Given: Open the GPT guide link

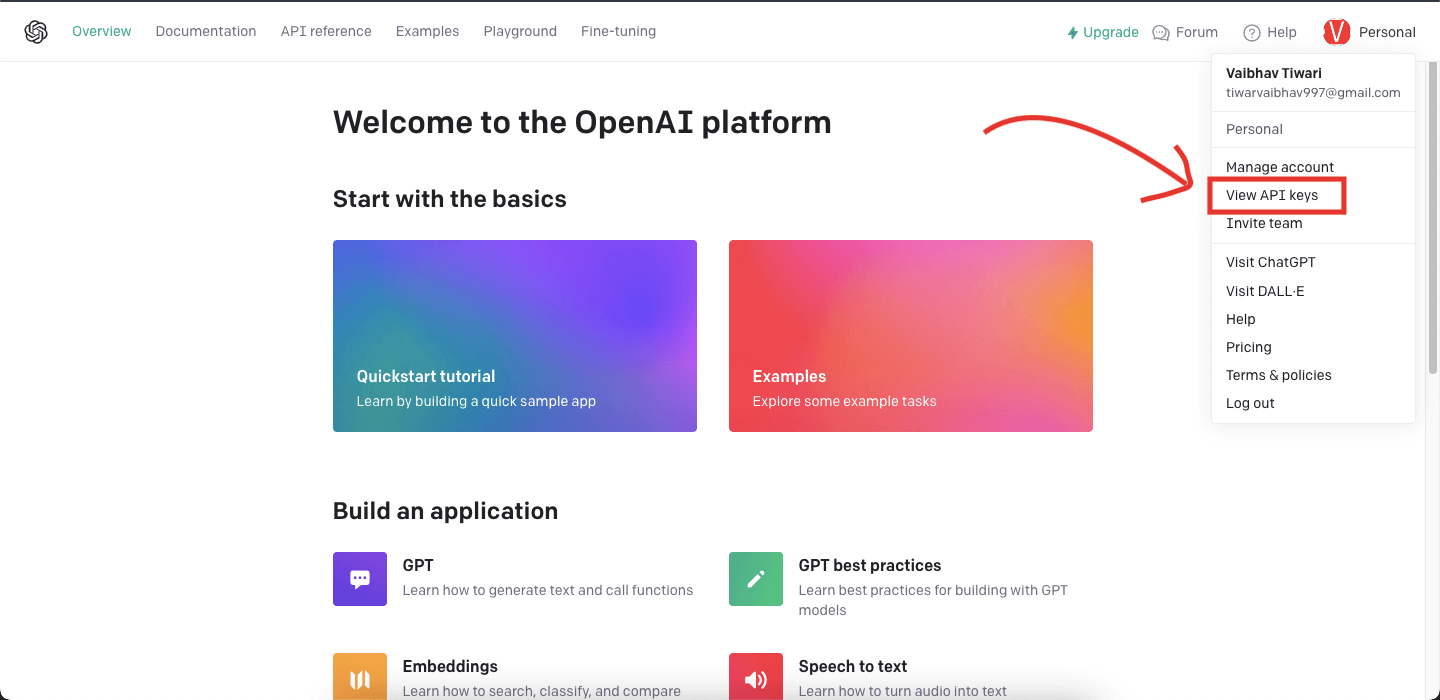Looking at the screenshot, I should [418, 565].
